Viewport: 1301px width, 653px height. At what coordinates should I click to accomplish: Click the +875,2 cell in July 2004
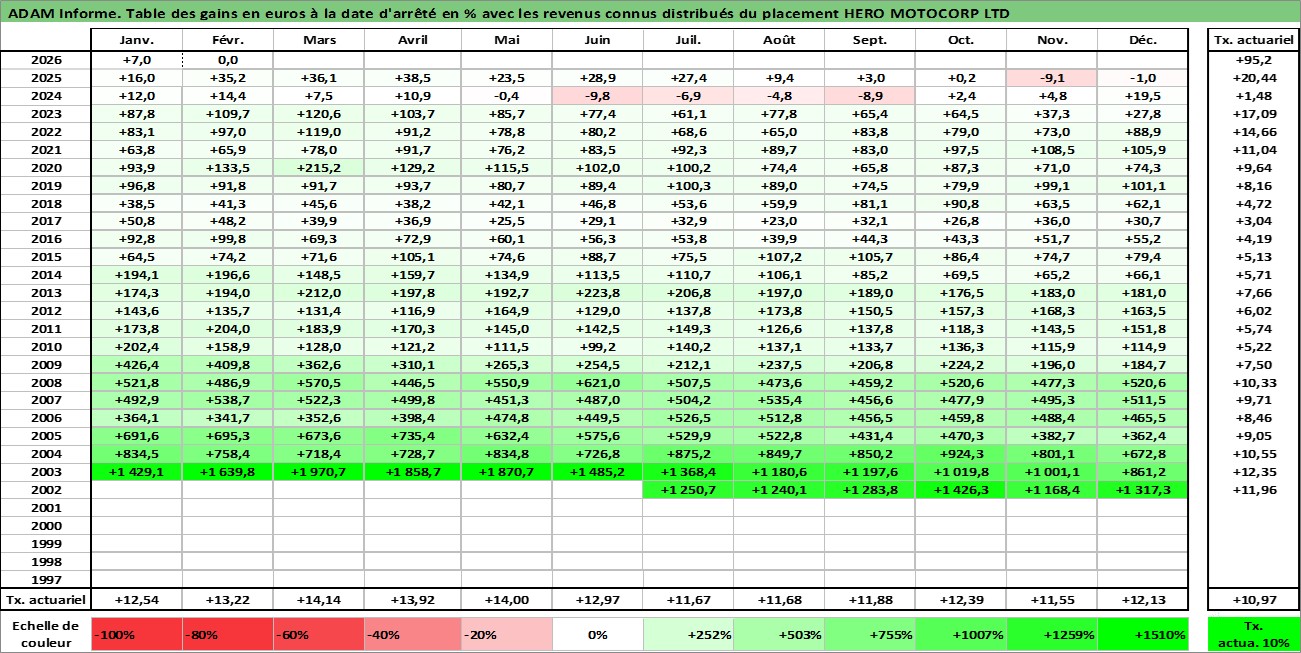(688, 454)
